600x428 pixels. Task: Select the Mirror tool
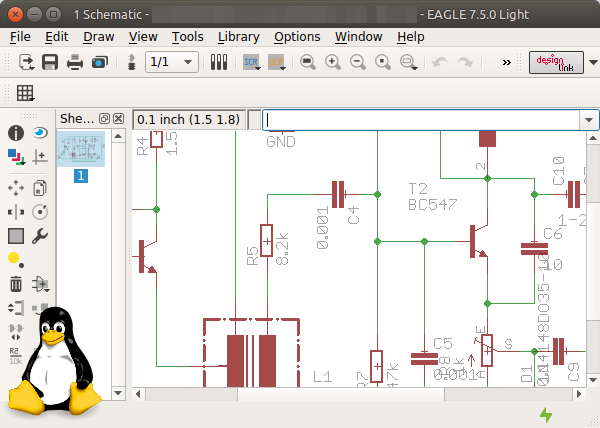tap(16, 212)
